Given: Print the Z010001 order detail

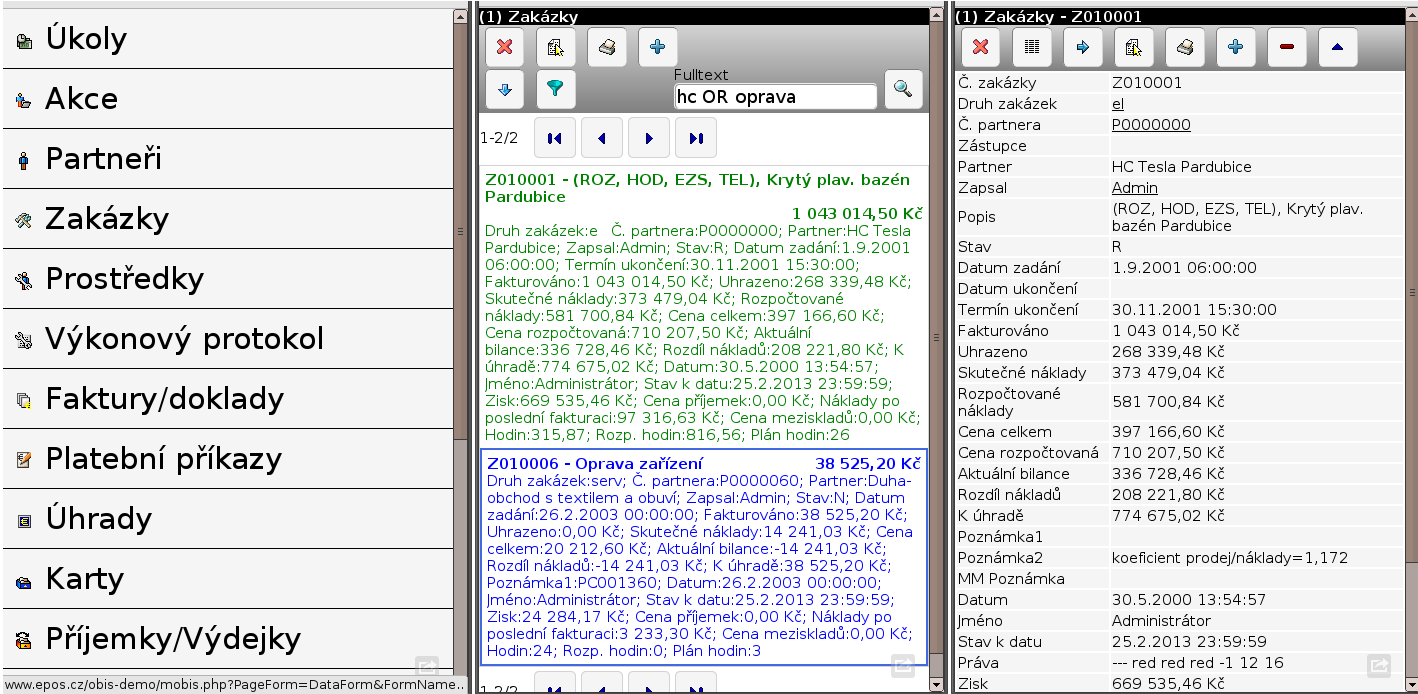Looking at the screenshot, I should [x=1184, y=47].
